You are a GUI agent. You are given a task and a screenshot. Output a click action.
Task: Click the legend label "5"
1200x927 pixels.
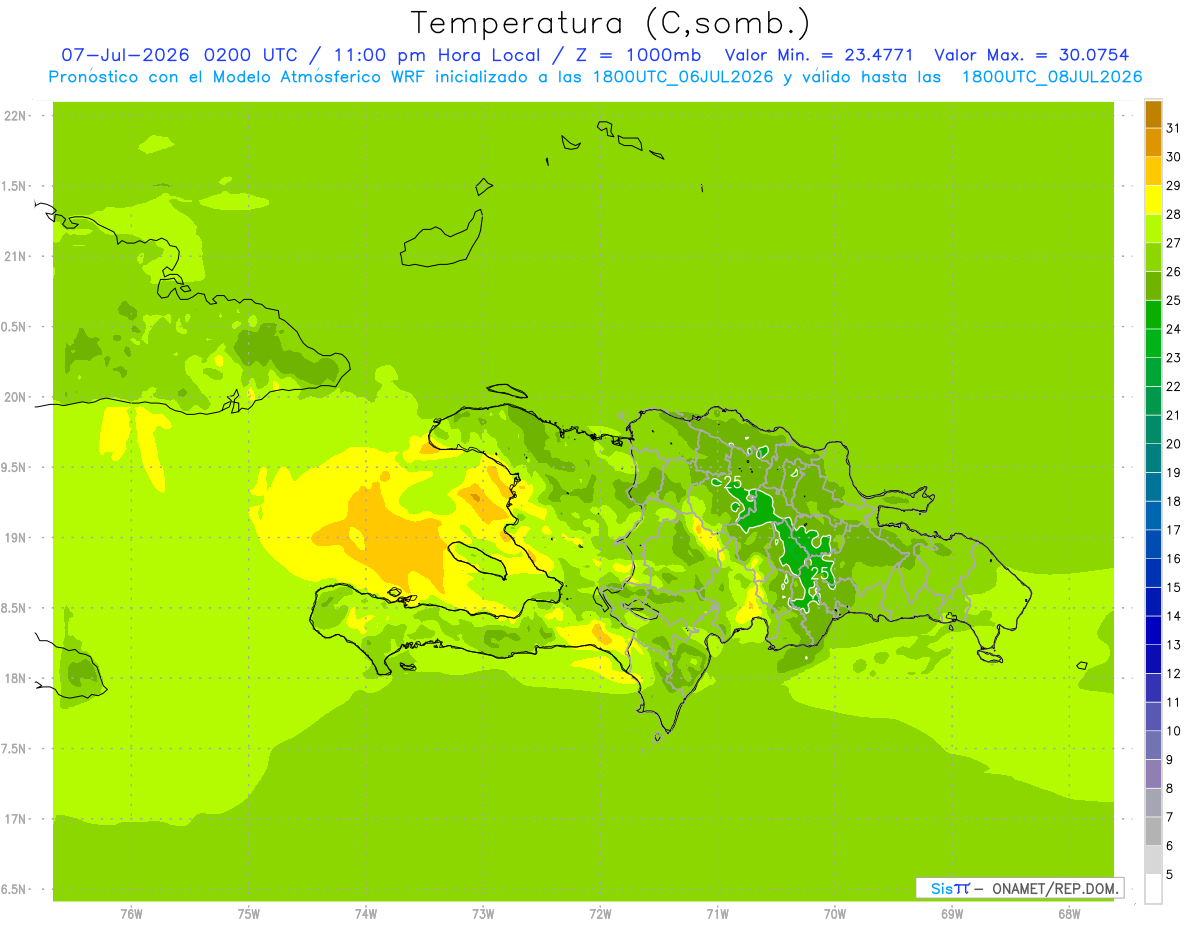click(x=1170, y=874)
